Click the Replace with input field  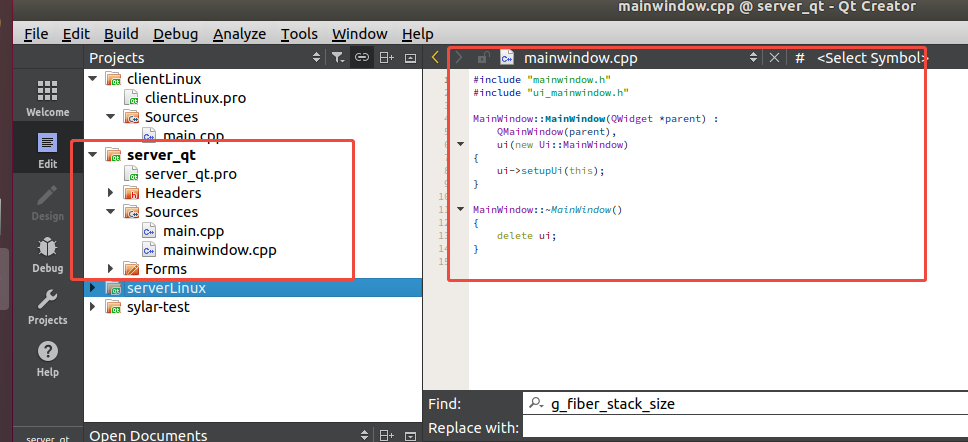coord(745,428)
